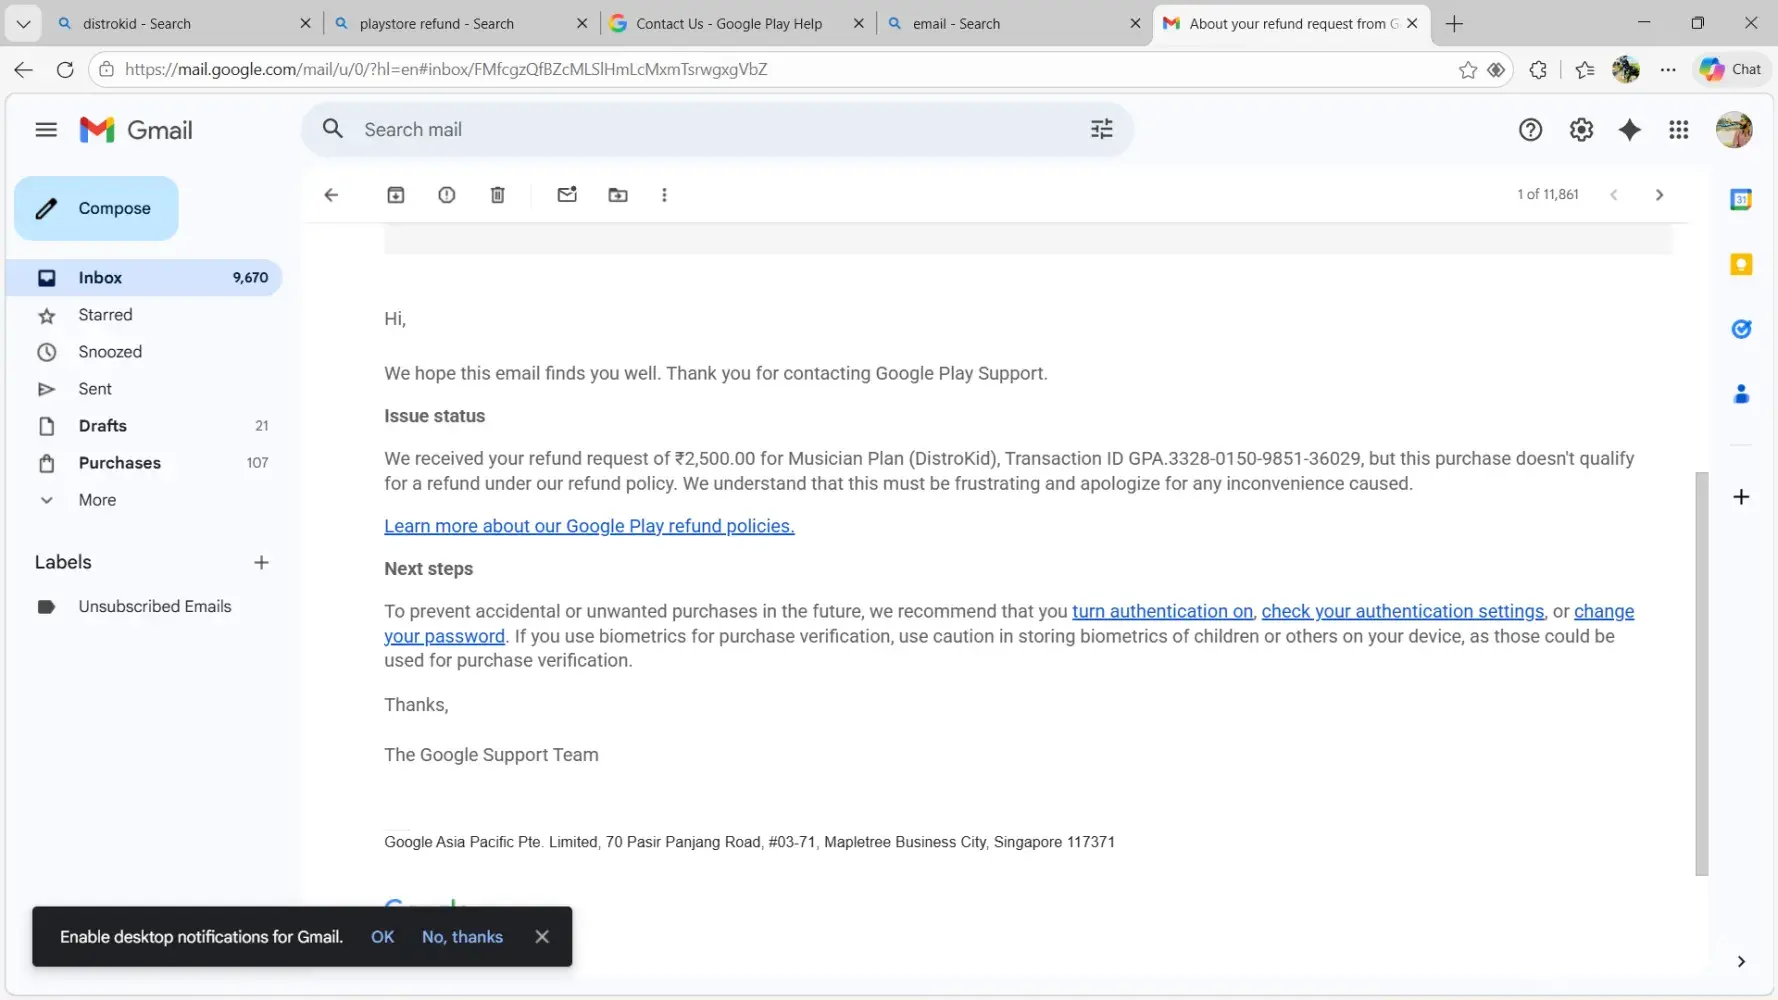Image resolution: width=1778 pixels, height=1000 pixels.
Task: Compose a new email
Action: click(96, 208)
